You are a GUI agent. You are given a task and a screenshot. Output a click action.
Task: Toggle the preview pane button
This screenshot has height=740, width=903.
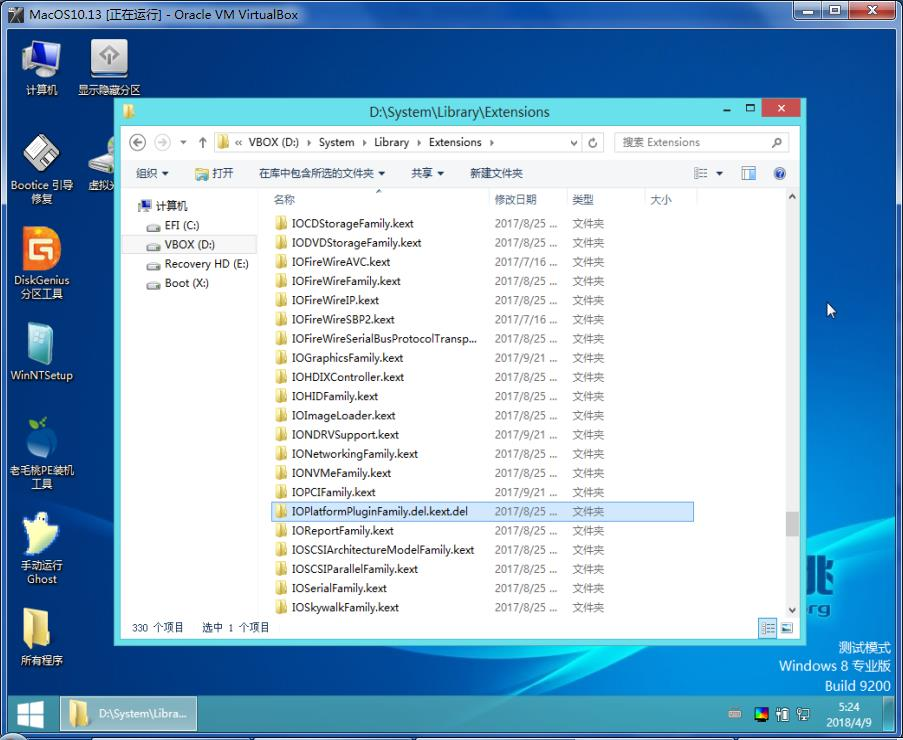pyautogui.click(x=748, y=173)
